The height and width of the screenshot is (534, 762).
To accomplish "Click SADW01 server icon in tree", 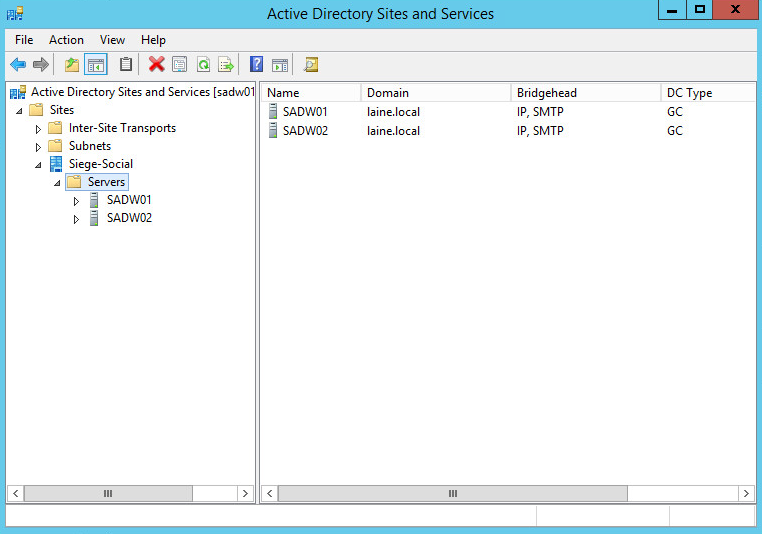I will (x=94, y=200).
